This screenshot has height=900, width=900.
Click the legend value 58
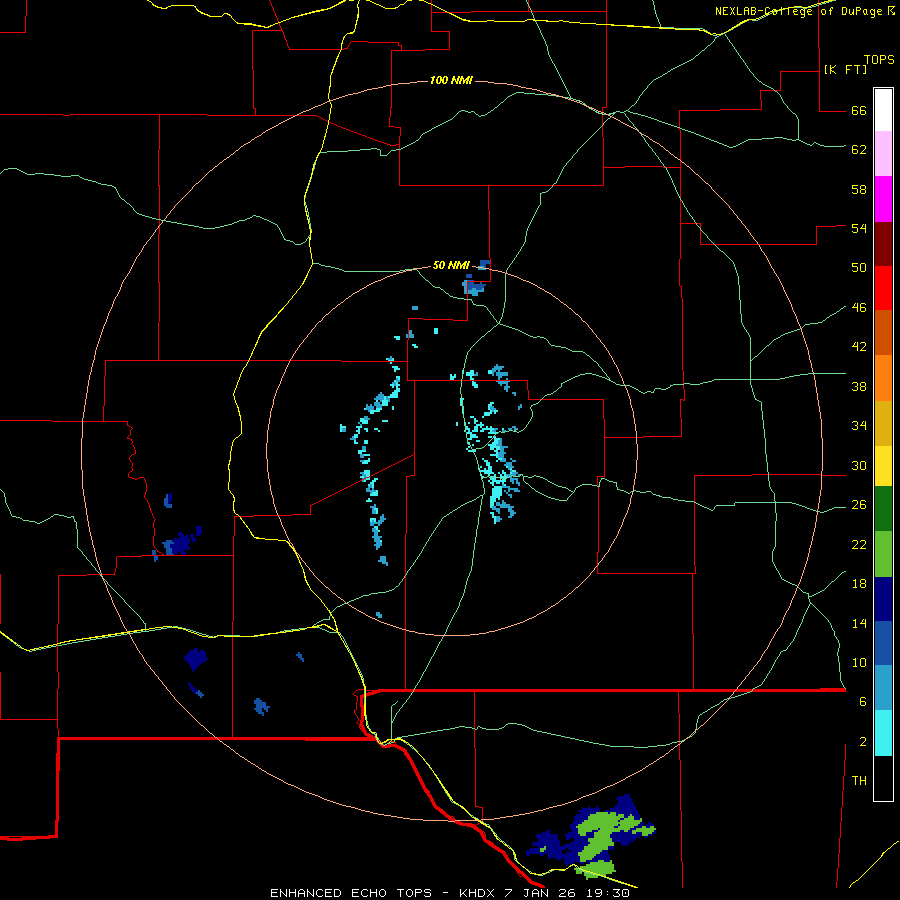[x=859, y=189]
